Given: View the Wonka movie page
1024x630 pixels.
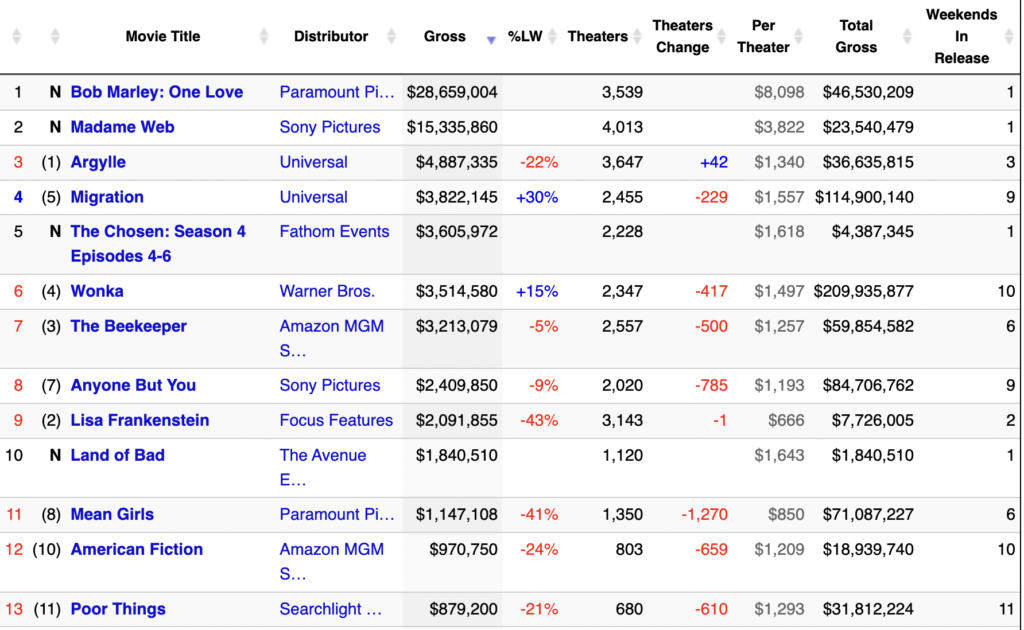Looking at the screenshot, I should tap(97, 291).
